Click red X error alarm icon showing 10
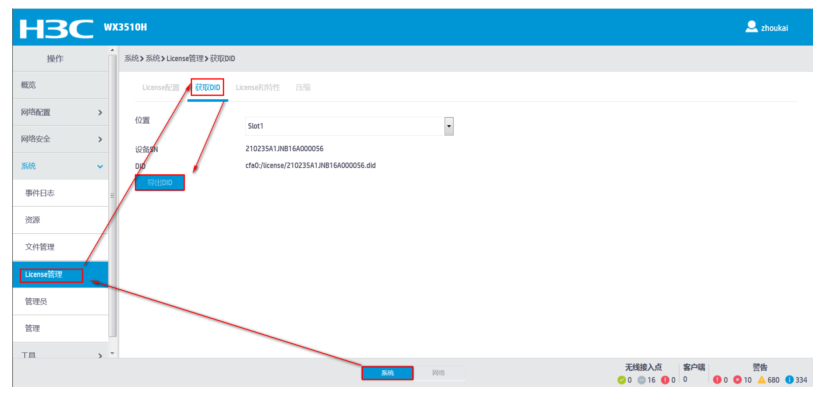This screenshot has height=395, width=820. [x=737, y=380]
